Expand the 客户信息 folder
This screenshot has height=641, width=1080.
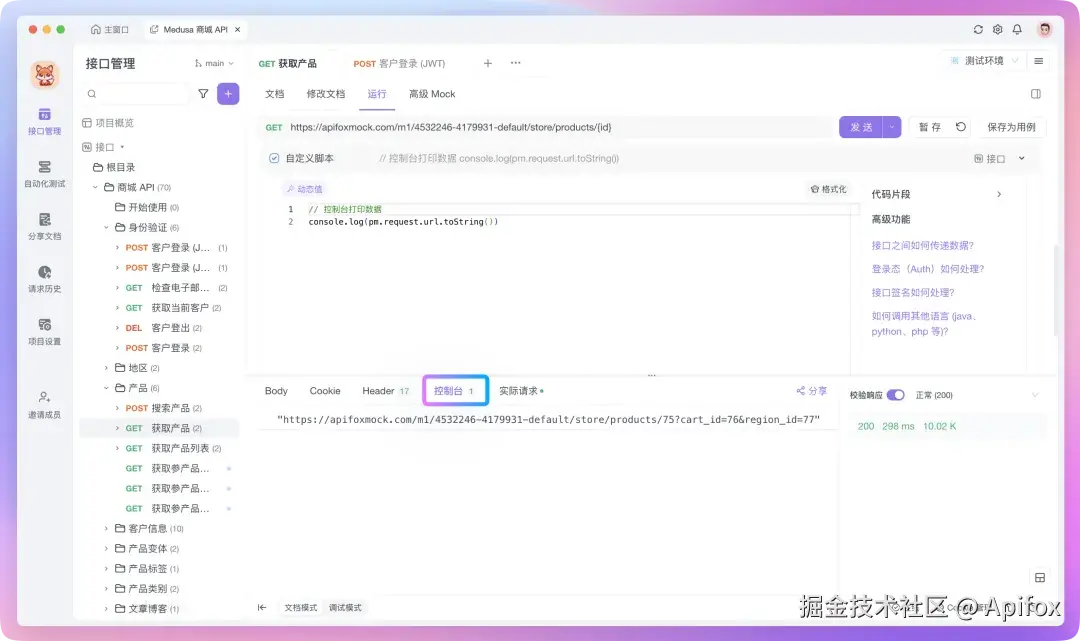coord(106,529)
